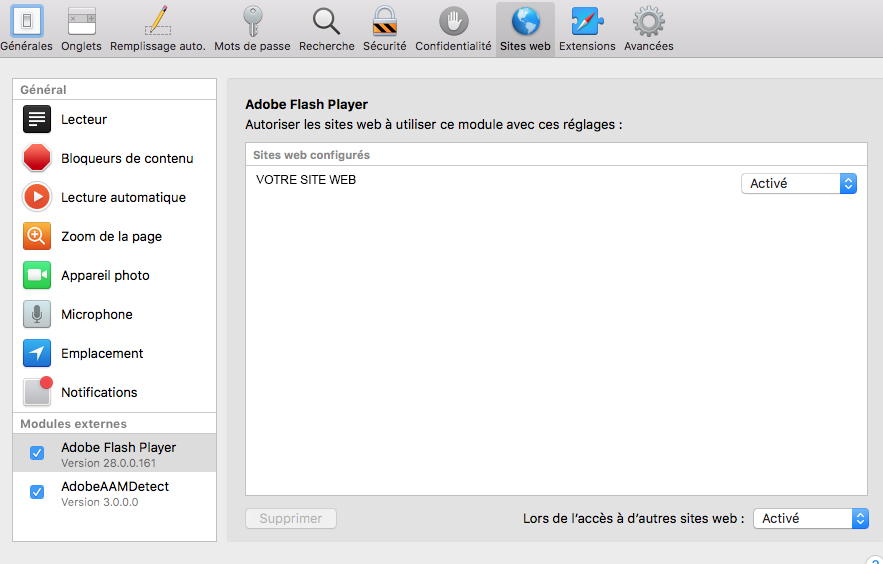Click the Lecture automatique play icon

coord(37,197)
